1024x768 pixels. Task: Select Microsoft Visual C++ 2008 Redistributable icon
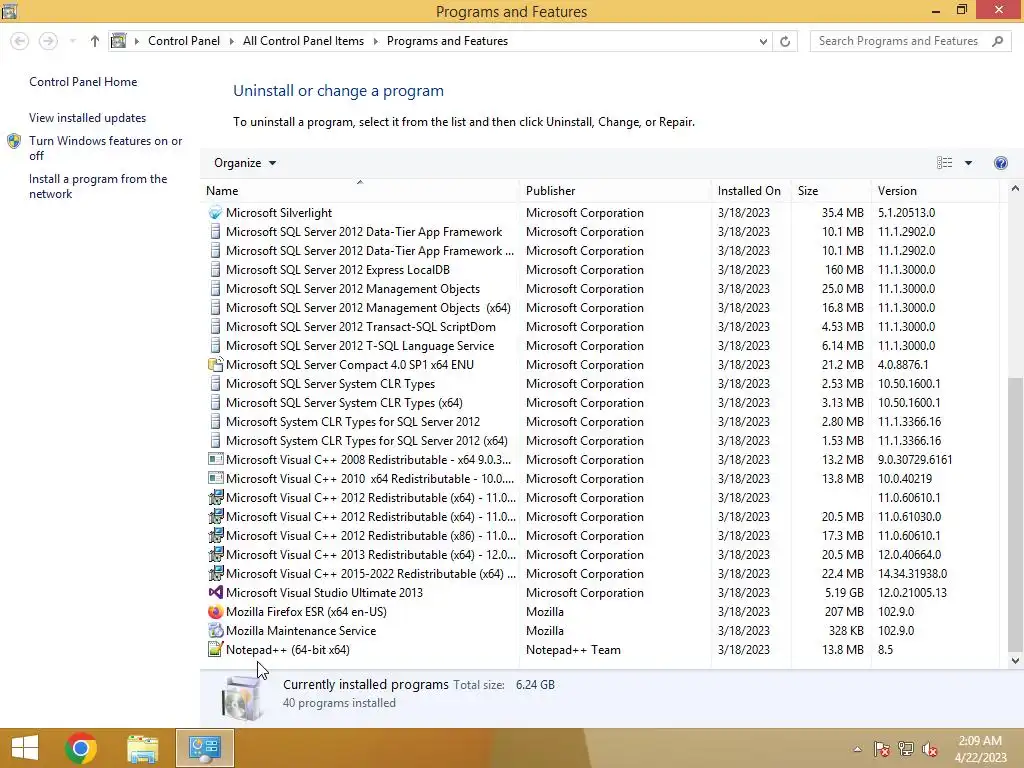215,460
